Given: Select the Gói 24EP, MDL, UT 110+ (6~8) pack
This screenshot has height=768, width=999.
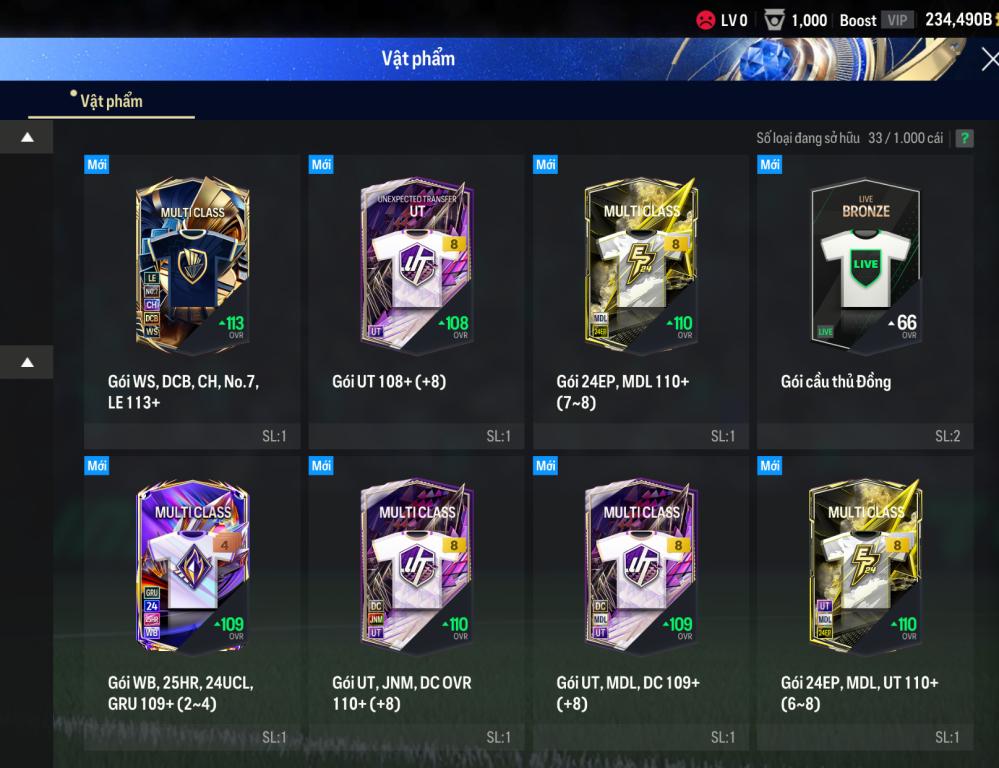Looking at the screenshot, I should (x=865, y=603).
